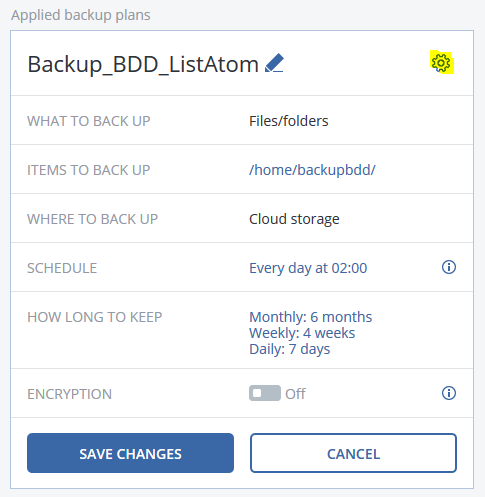Screen dimensions: 485x497
Task: Click the SAVE CHANGES button
Action: pyautogui.click(x=130, y=453)
